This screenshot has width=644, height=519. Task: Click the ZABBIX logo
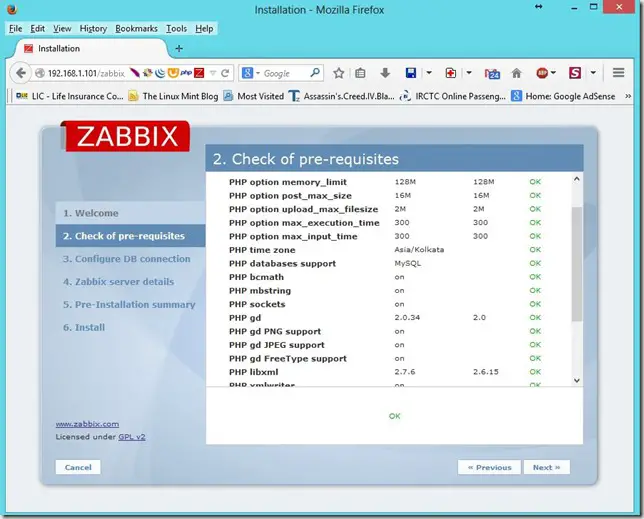tap(127, 136)
